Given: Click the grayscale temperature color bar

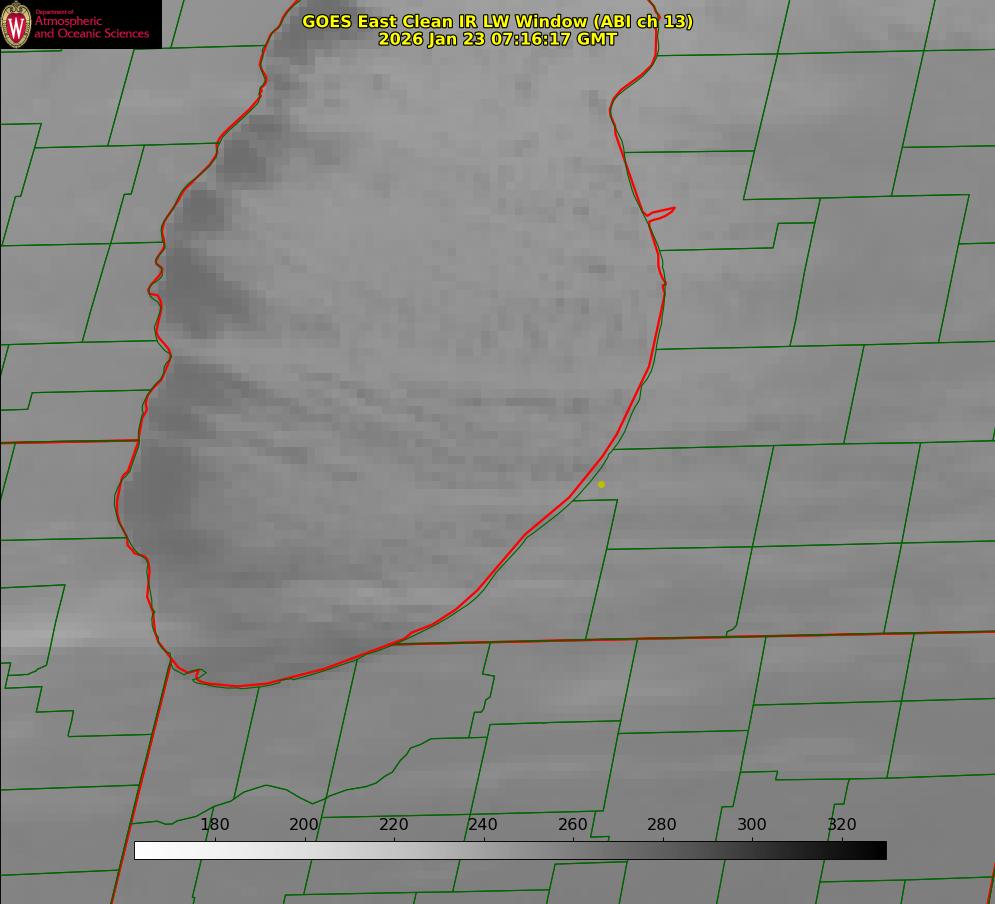Looking at the screenshot, I should point(510,850).
